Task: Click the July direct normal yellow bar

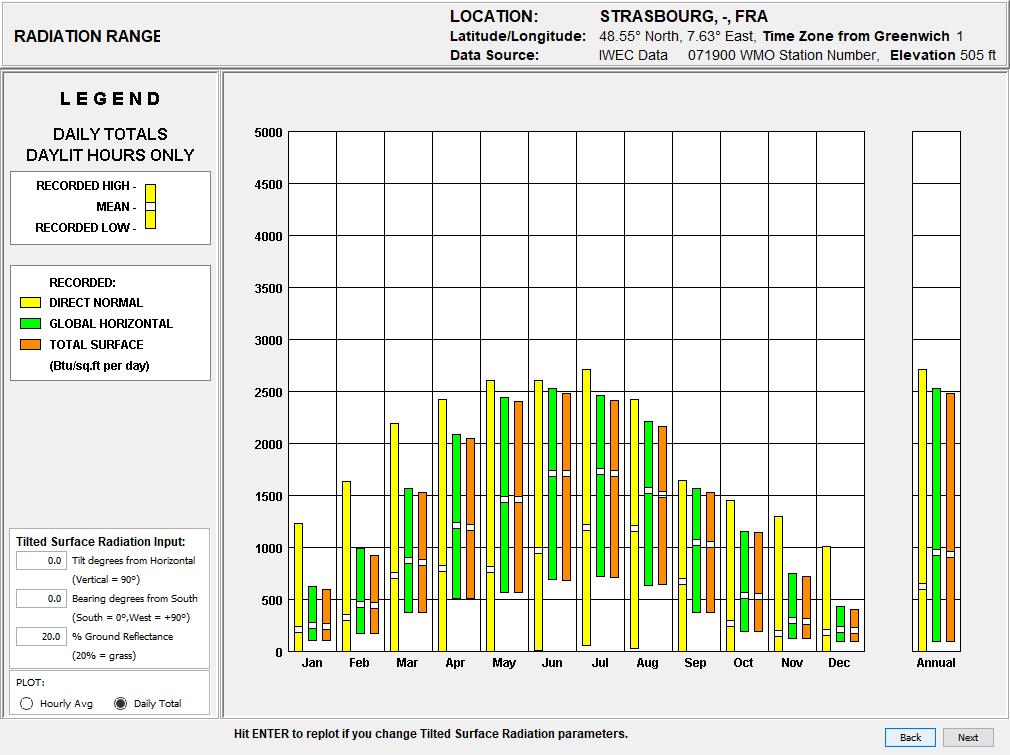Action: (x=586, y=507)
